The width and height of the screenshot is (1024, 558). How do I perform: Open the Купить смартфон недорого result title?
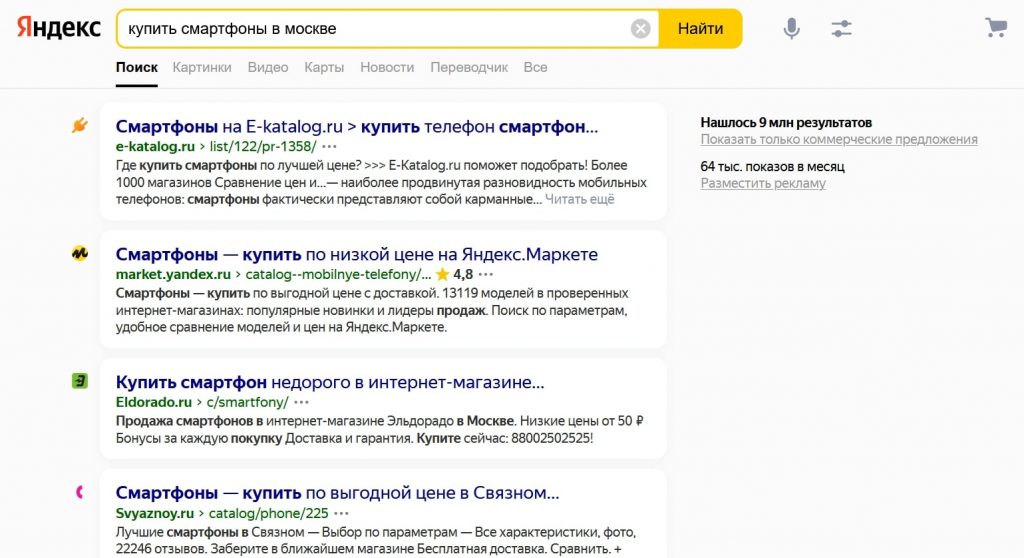point(330,382)
